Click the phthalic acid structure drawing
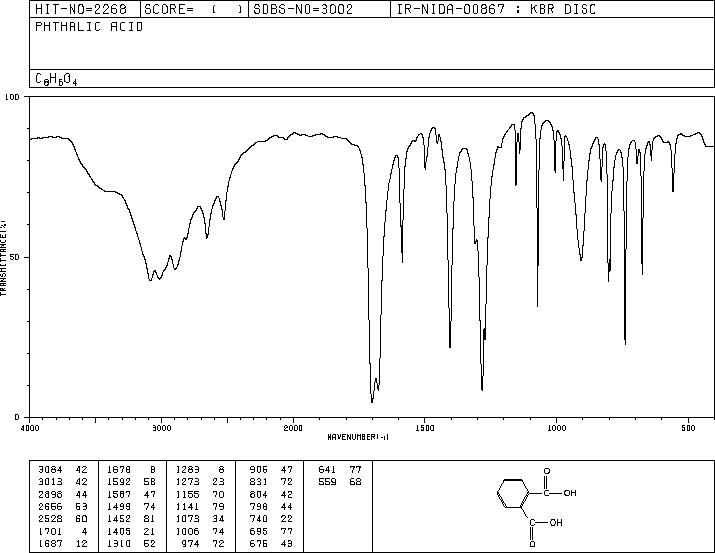Image resolution: width=715 pixels, height=553 pixels. [537, 506]
